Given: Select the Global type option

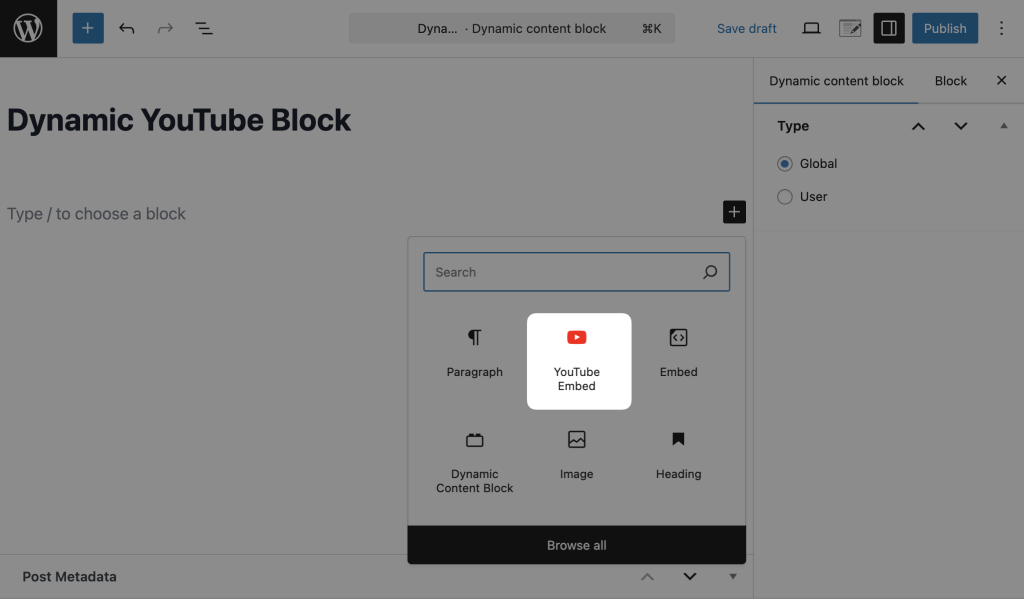Looking at the screenshot, I should click(x=785, y=163).
